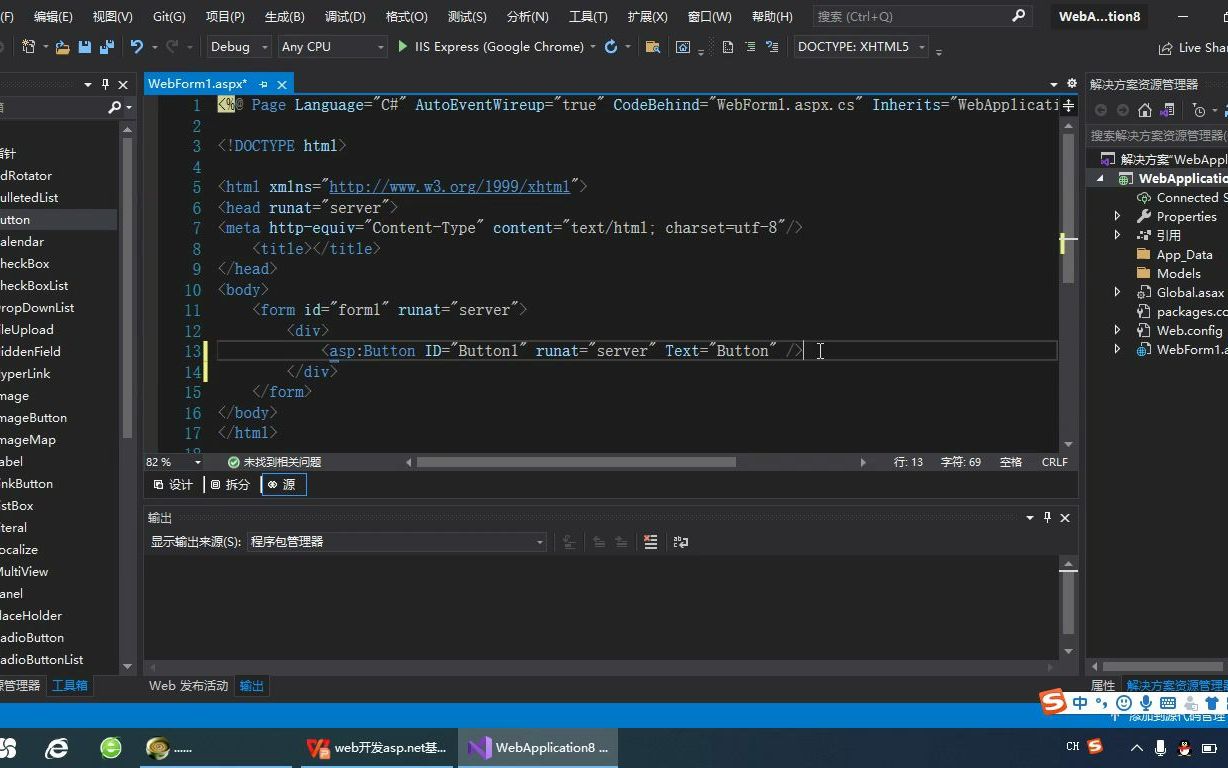Click the editor settings gear icon
Screen dimensions: 1228x768
(1071, 84)
